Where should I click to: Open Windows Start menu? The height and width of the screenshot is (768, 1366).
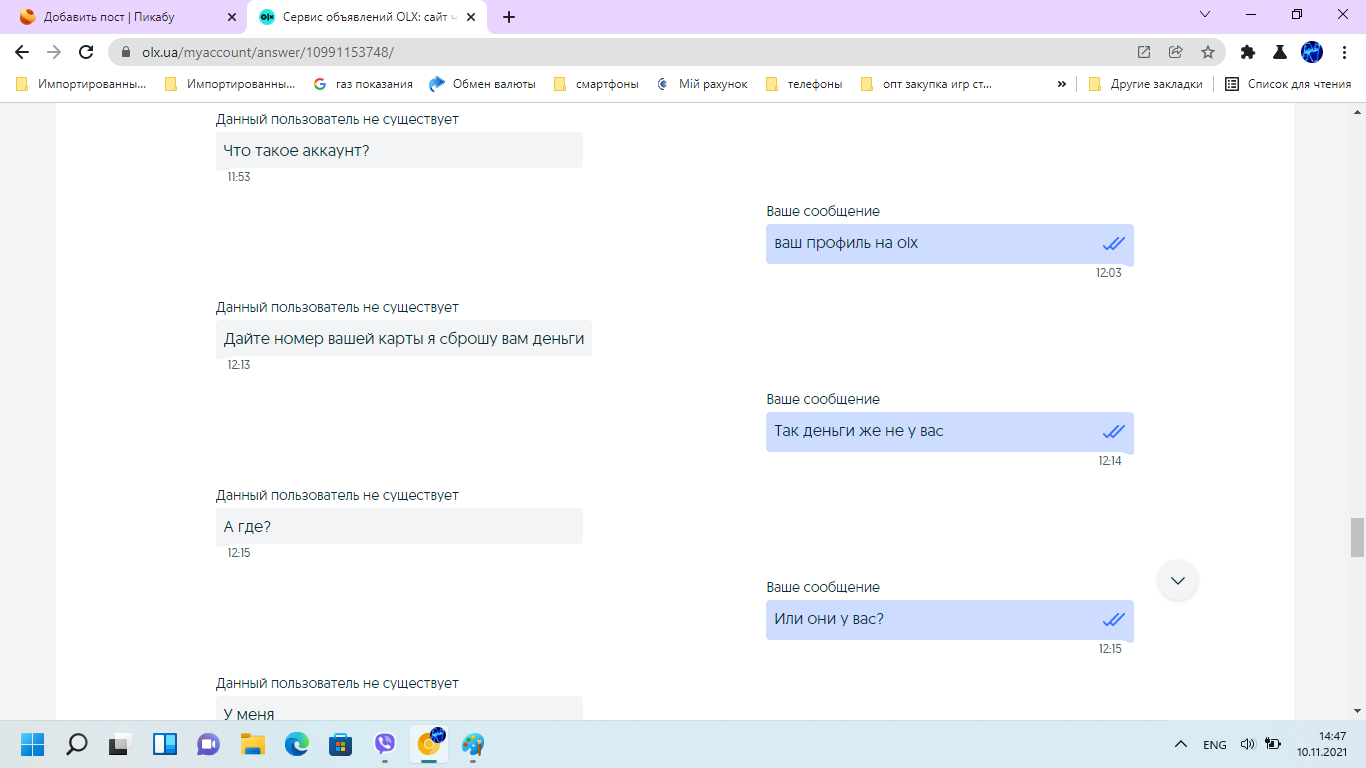click(33, 744)
